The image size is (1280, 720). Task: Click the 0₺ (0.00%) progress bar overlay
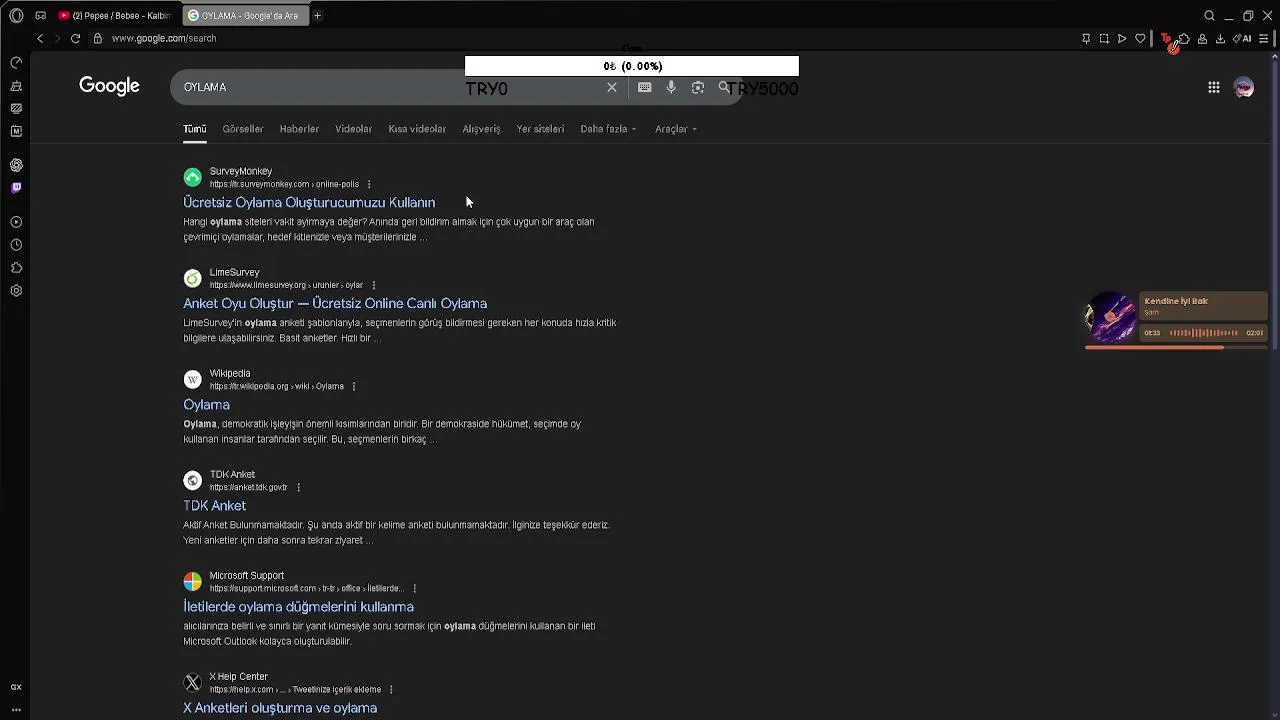[632, 66]
